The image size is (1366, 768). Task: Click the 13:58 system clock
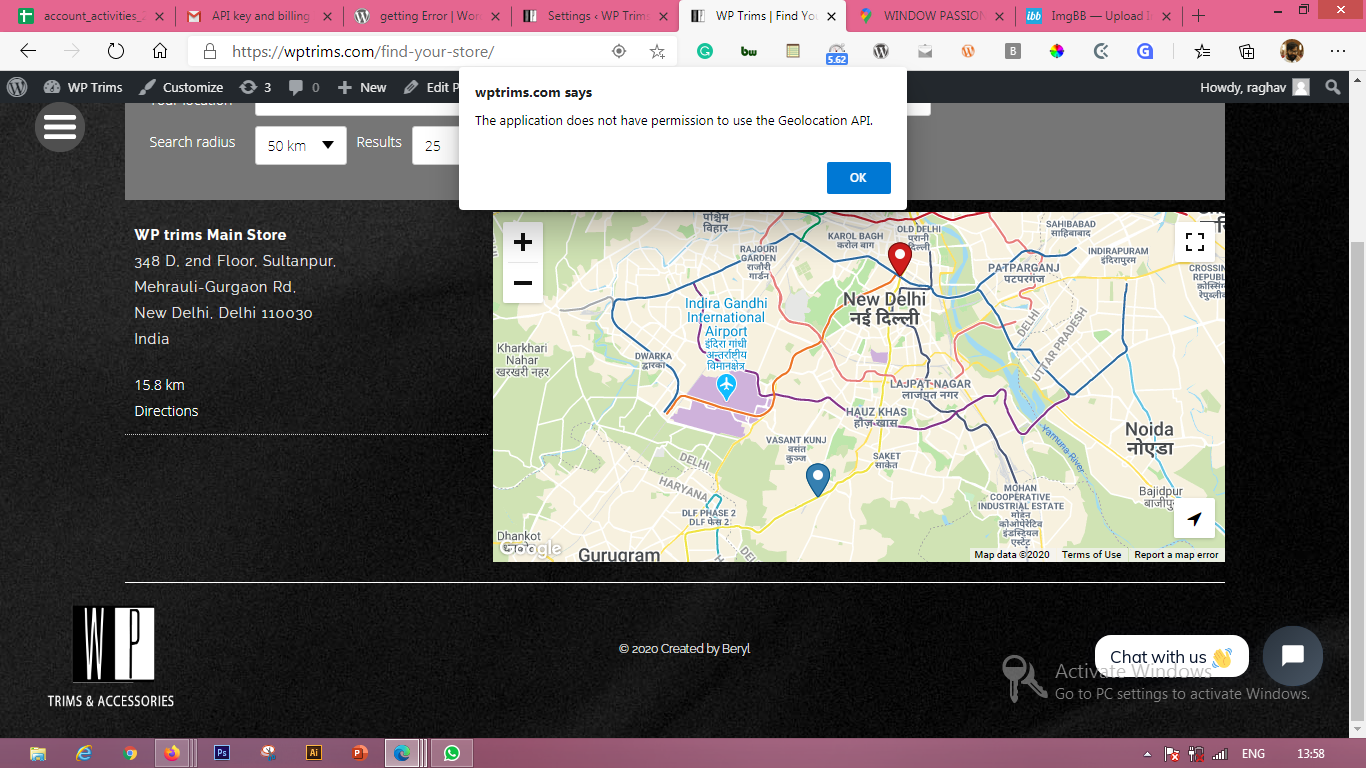pyautogui.click(x=1310, y=754)
